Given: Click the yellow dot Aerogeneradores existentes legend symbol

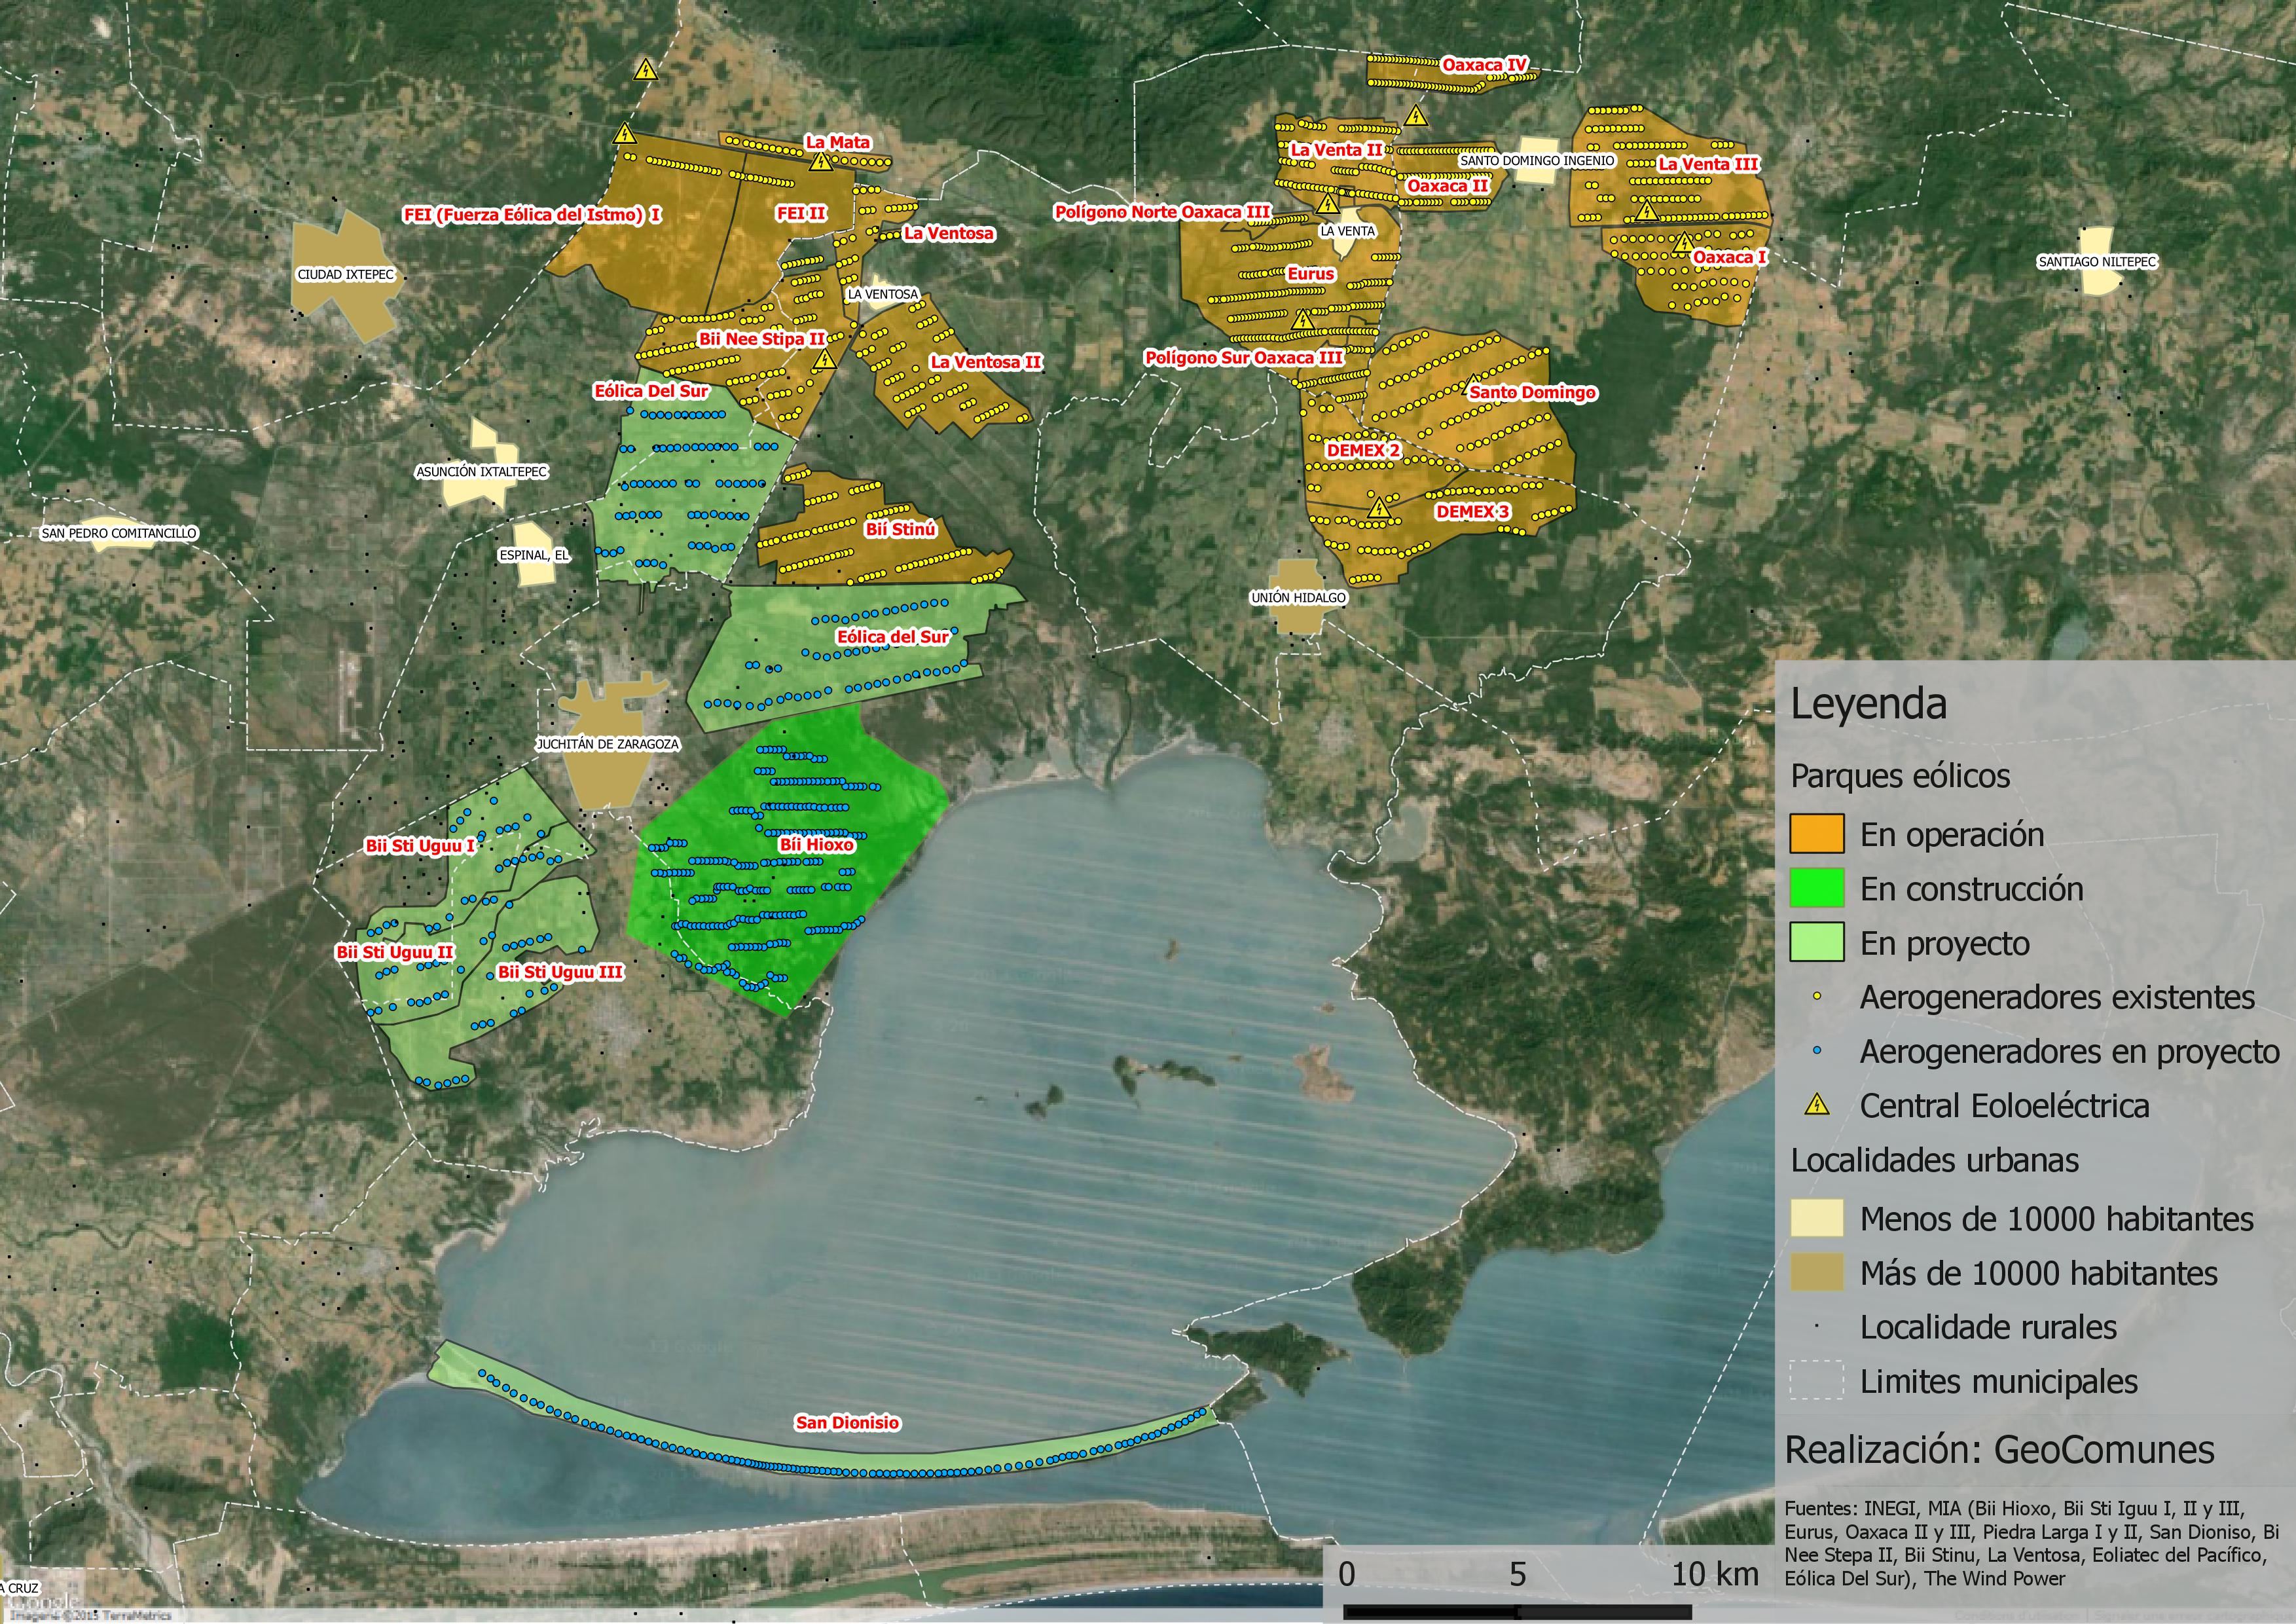Looking at the screenshot, I should pyautogui.click(x=1817, y=997).
